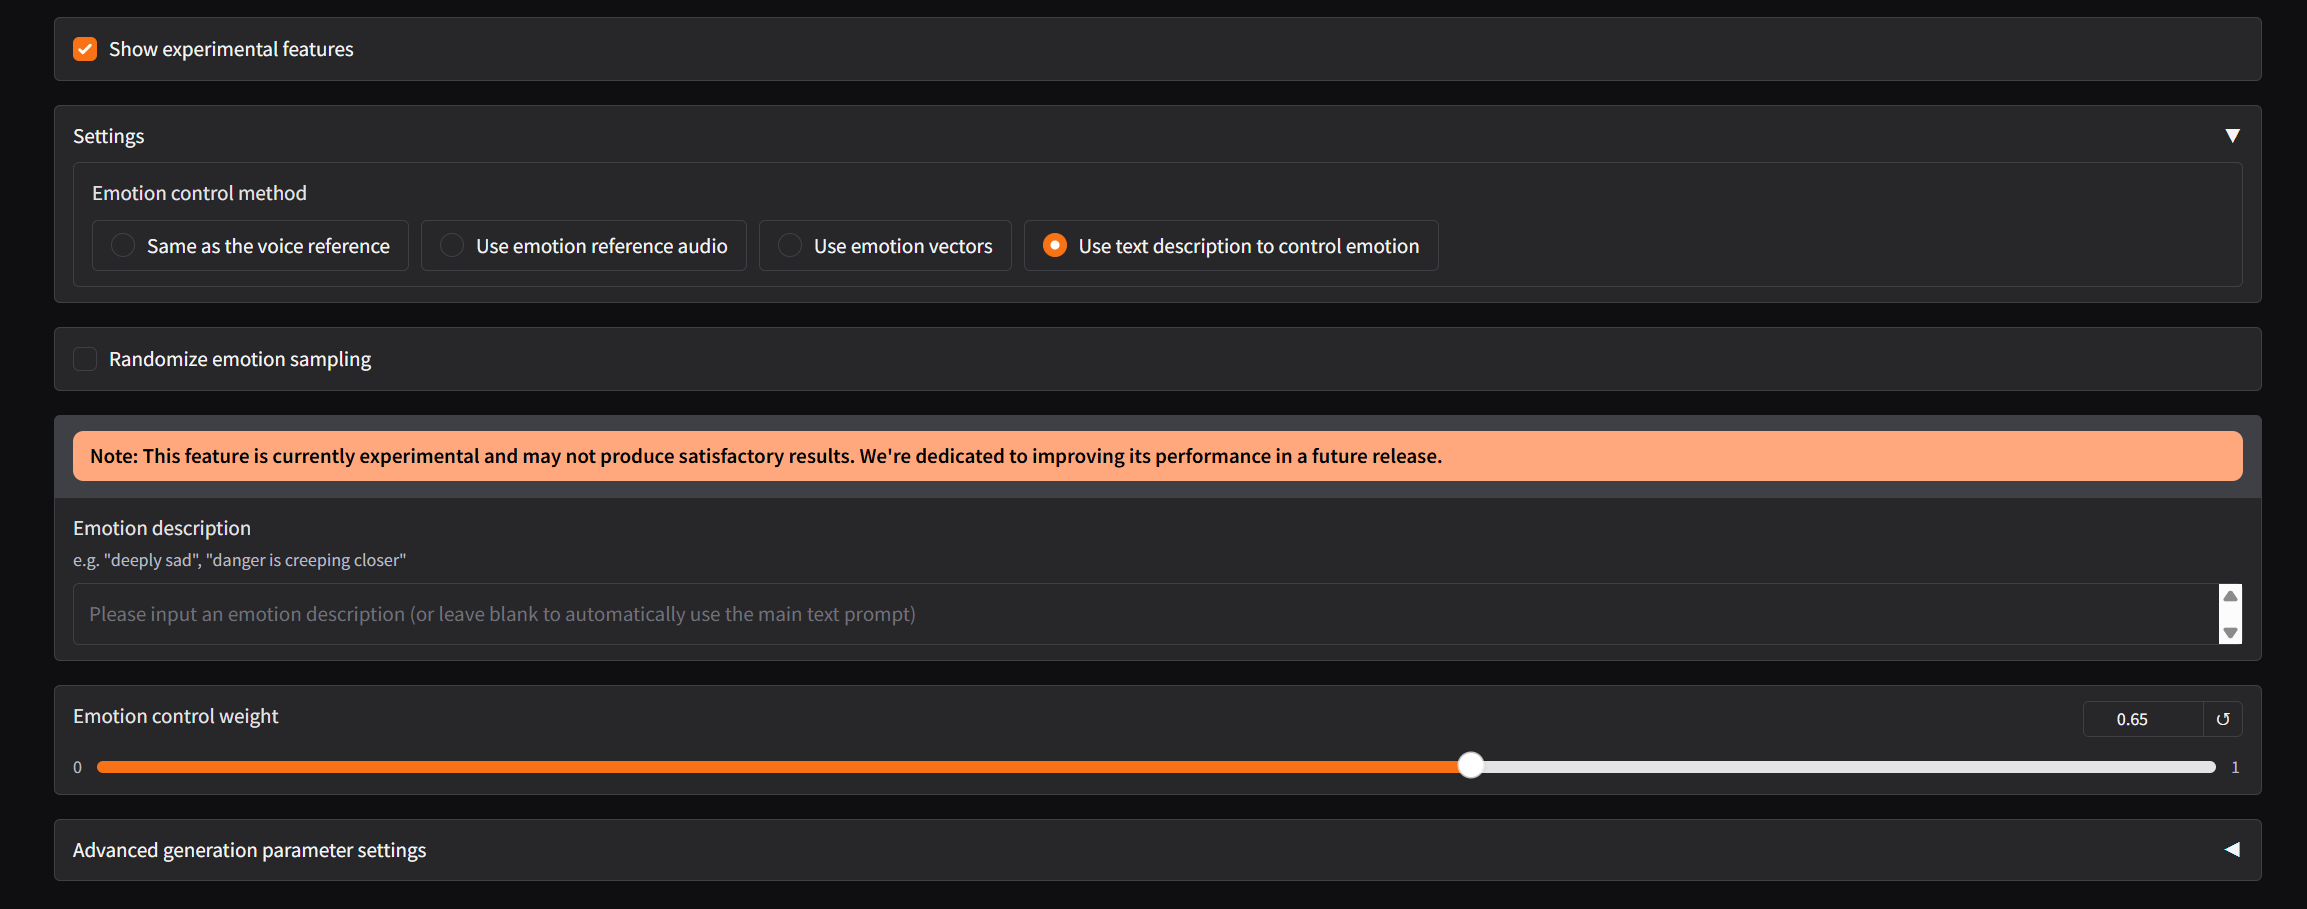Reset the emotion control weight value

coord(2222,719)
